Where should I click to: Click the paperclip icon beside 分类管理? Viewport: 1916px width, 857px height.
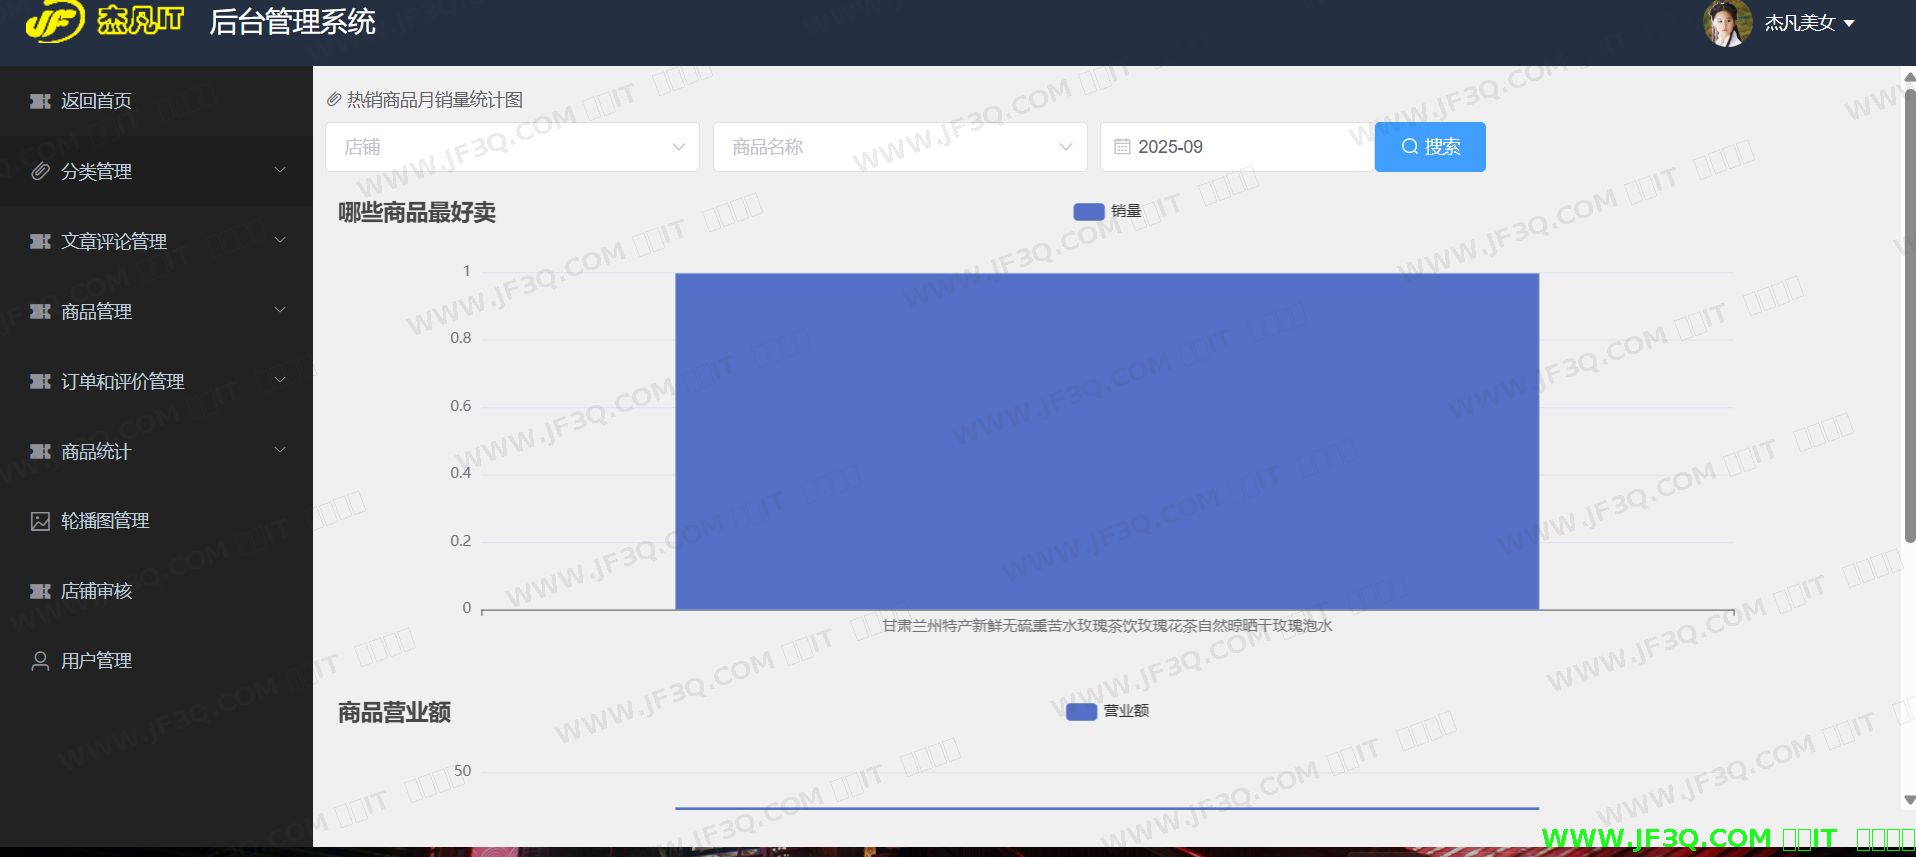pyautogui.click(x=40, y=171)
